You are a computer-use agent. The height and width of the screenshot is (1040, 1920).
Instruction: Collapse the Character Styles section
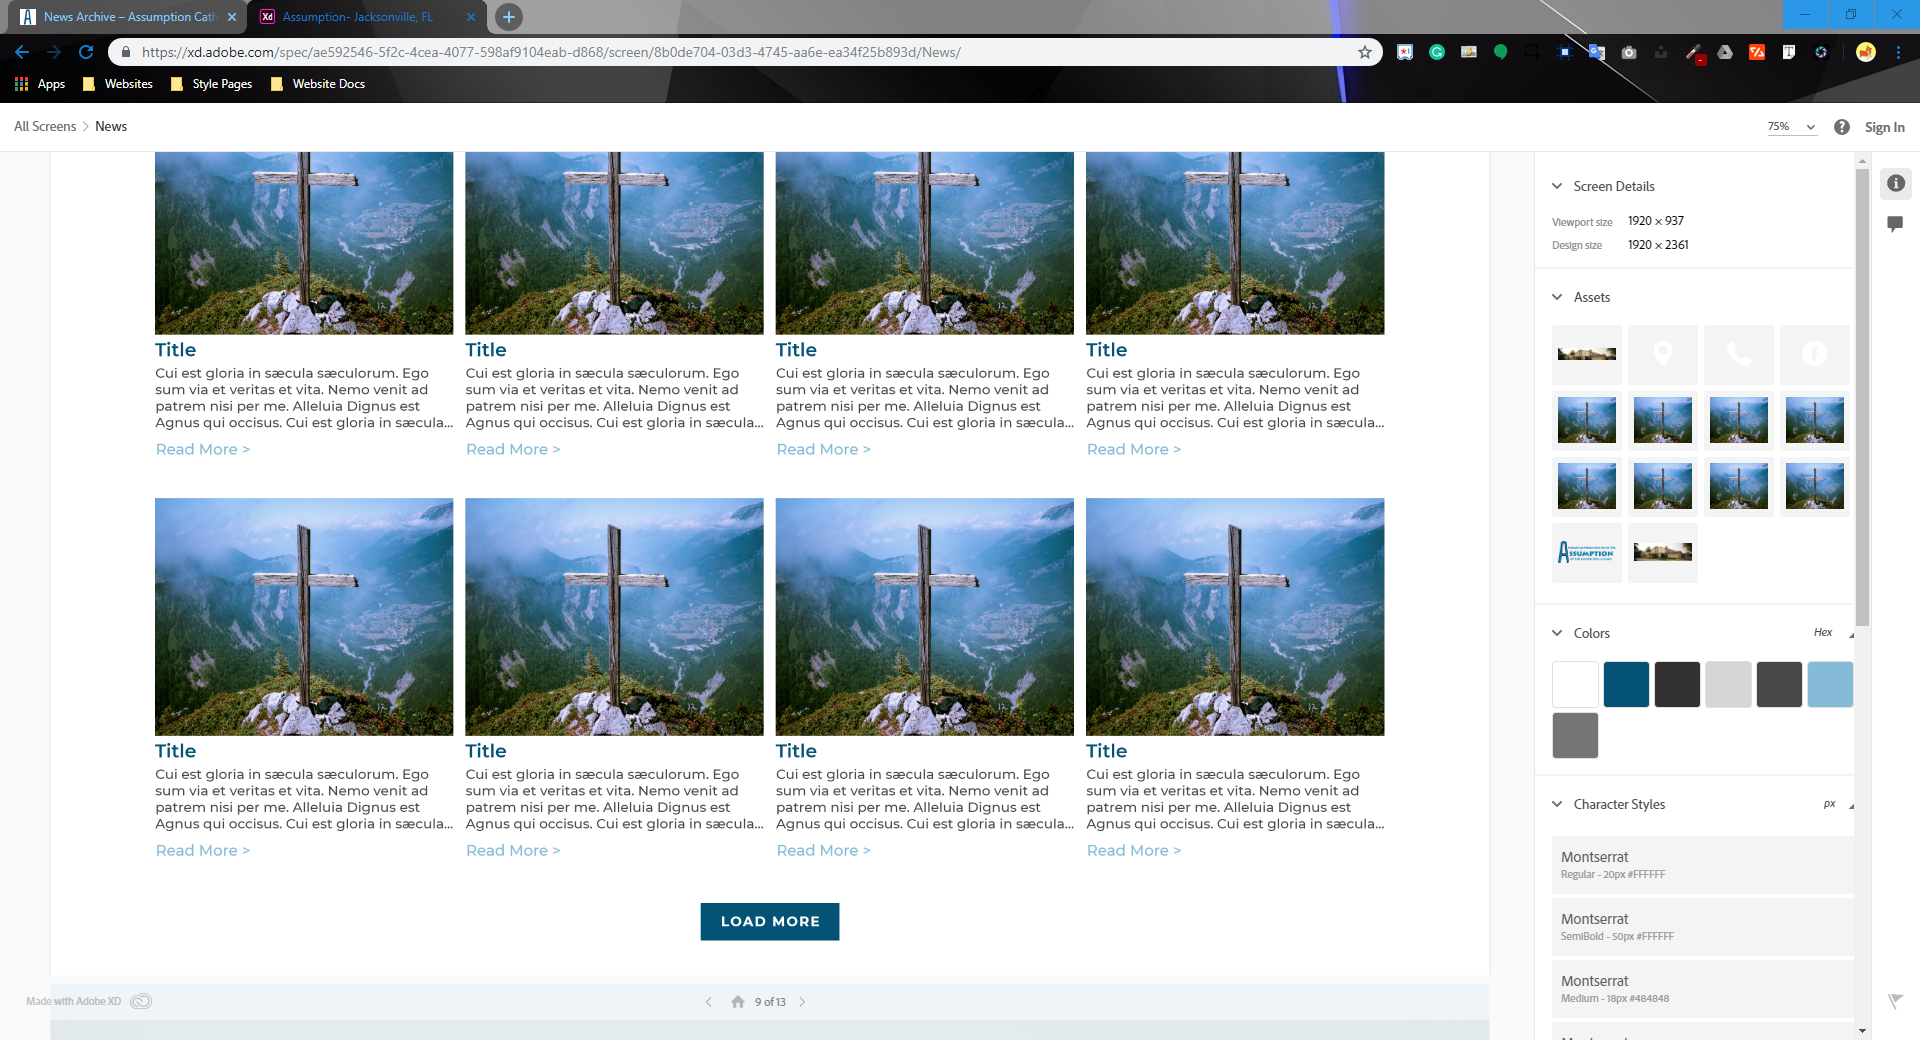[1557, 804]
